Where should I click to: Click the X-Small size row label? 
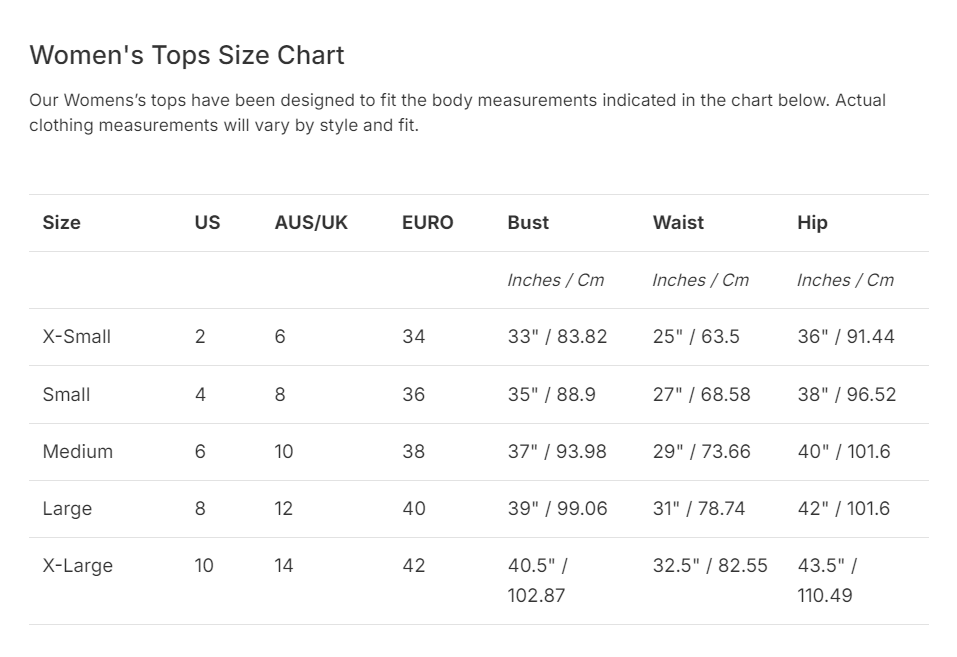tap(77, 336)
